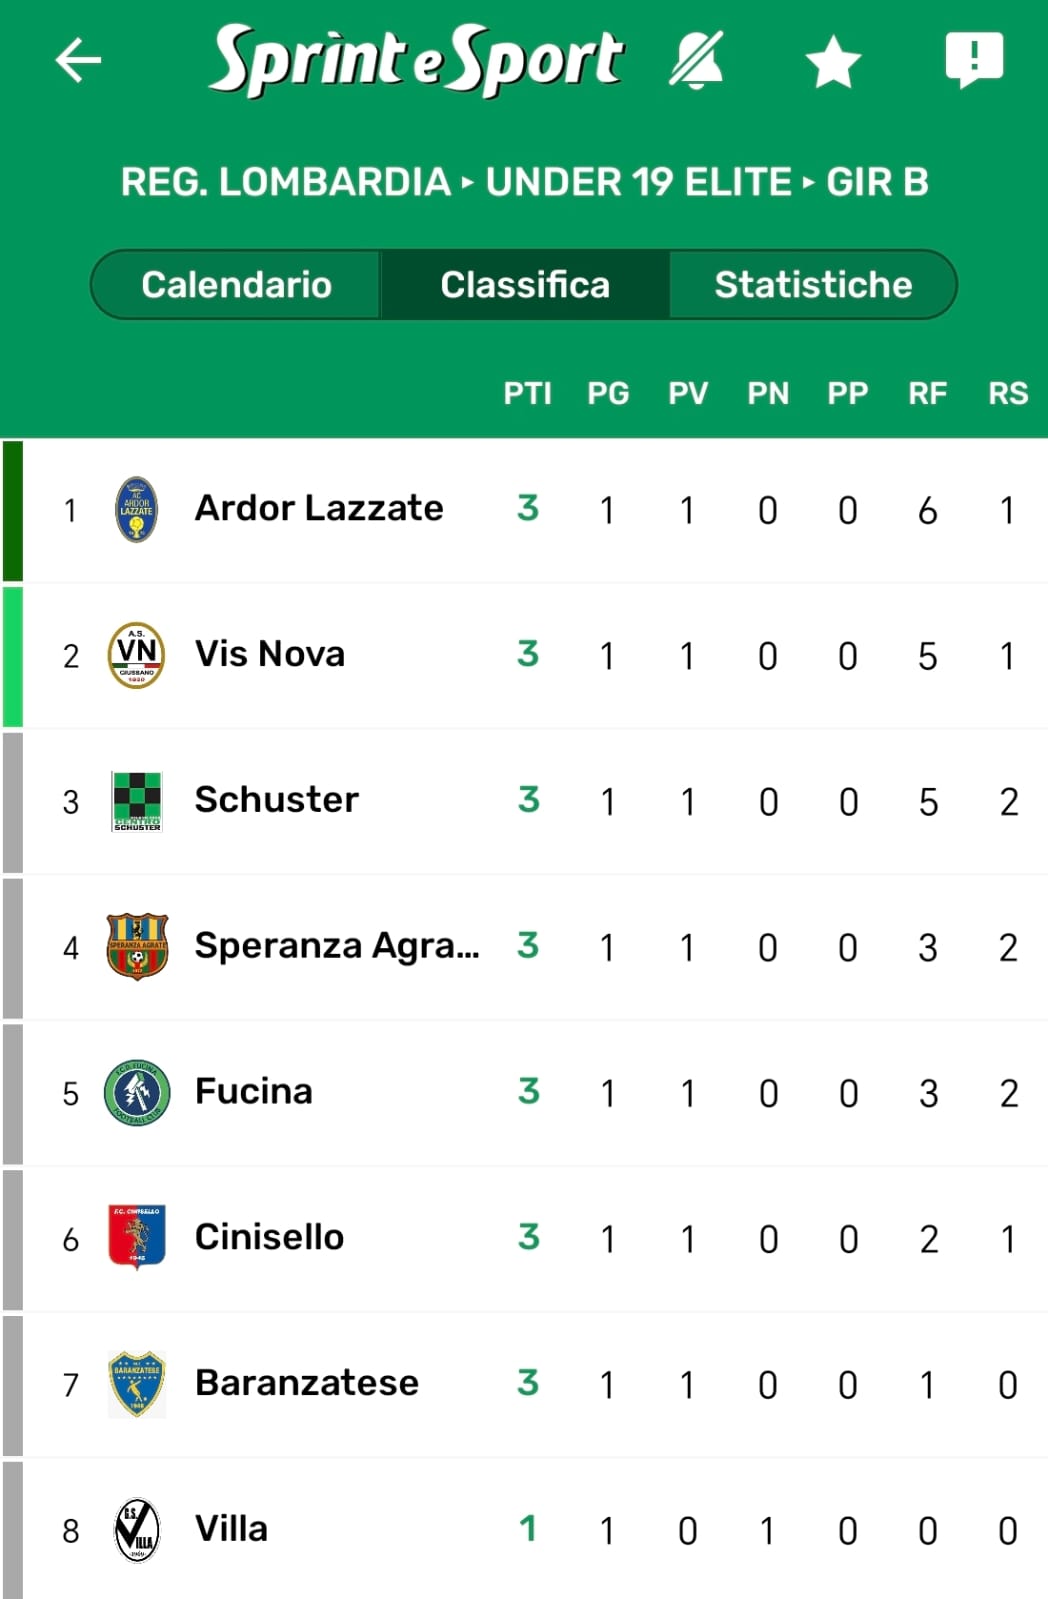
Task: Tap the Vis Nova club logo
Action: point(136,655)
